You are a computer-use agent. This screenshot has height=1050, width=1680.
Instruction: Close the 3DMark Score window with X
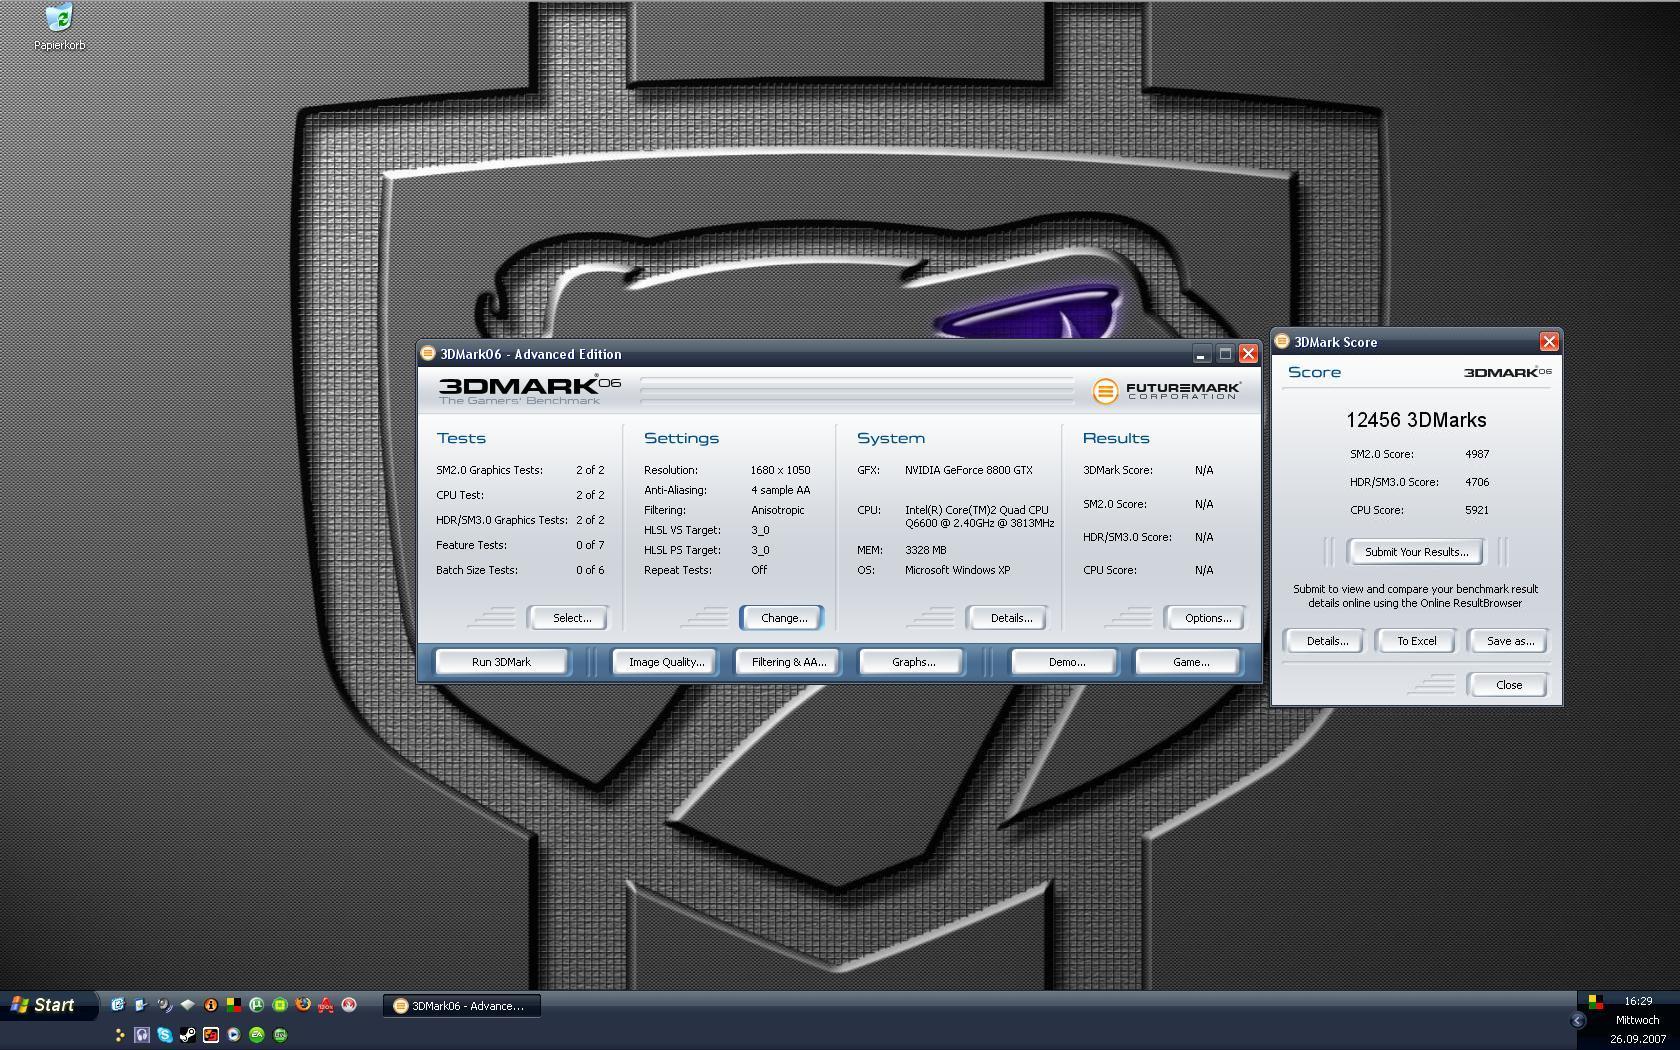click(x=1549, y=342)
